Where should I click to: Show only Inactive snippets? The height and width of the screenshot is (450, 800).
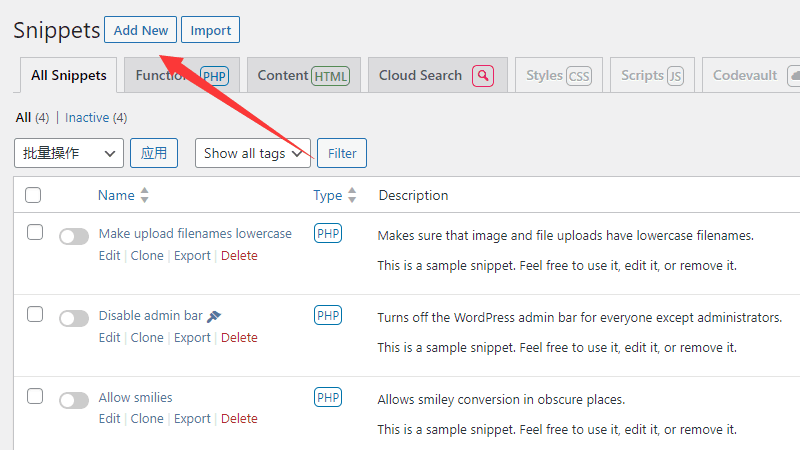click(x=87, y=117)
